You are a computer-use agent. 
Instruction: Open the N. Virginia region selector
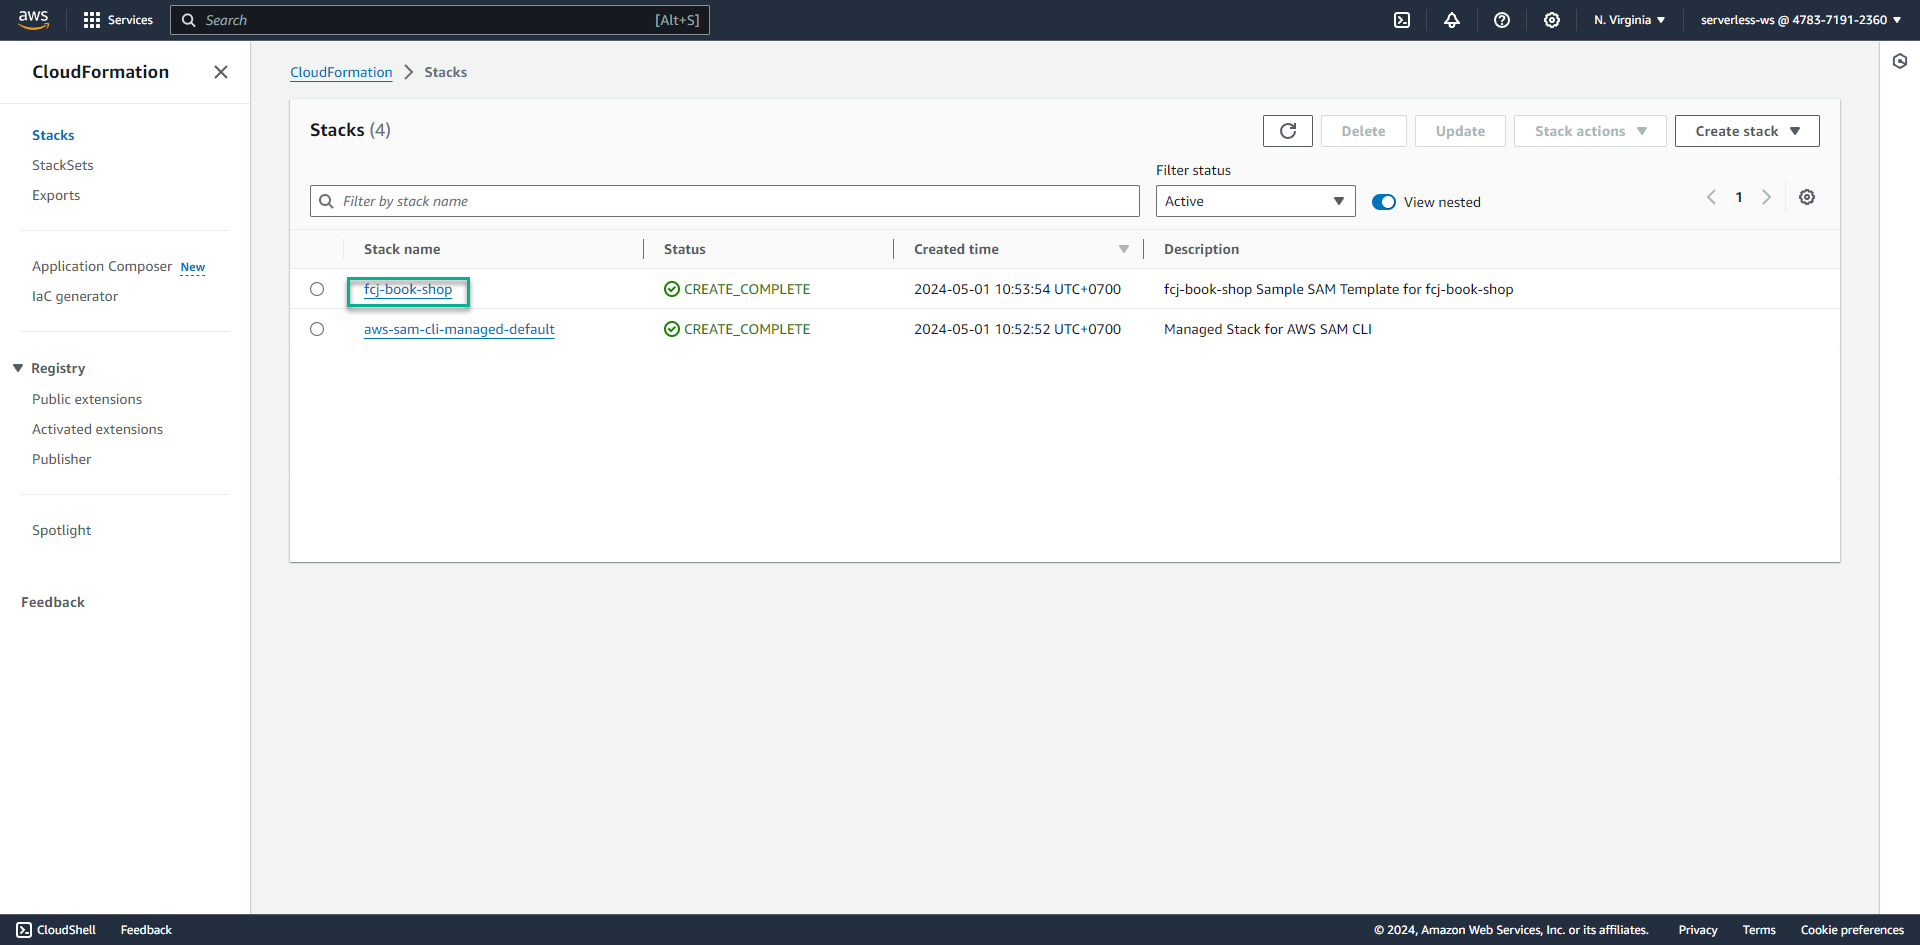[x=1629, y=20]
